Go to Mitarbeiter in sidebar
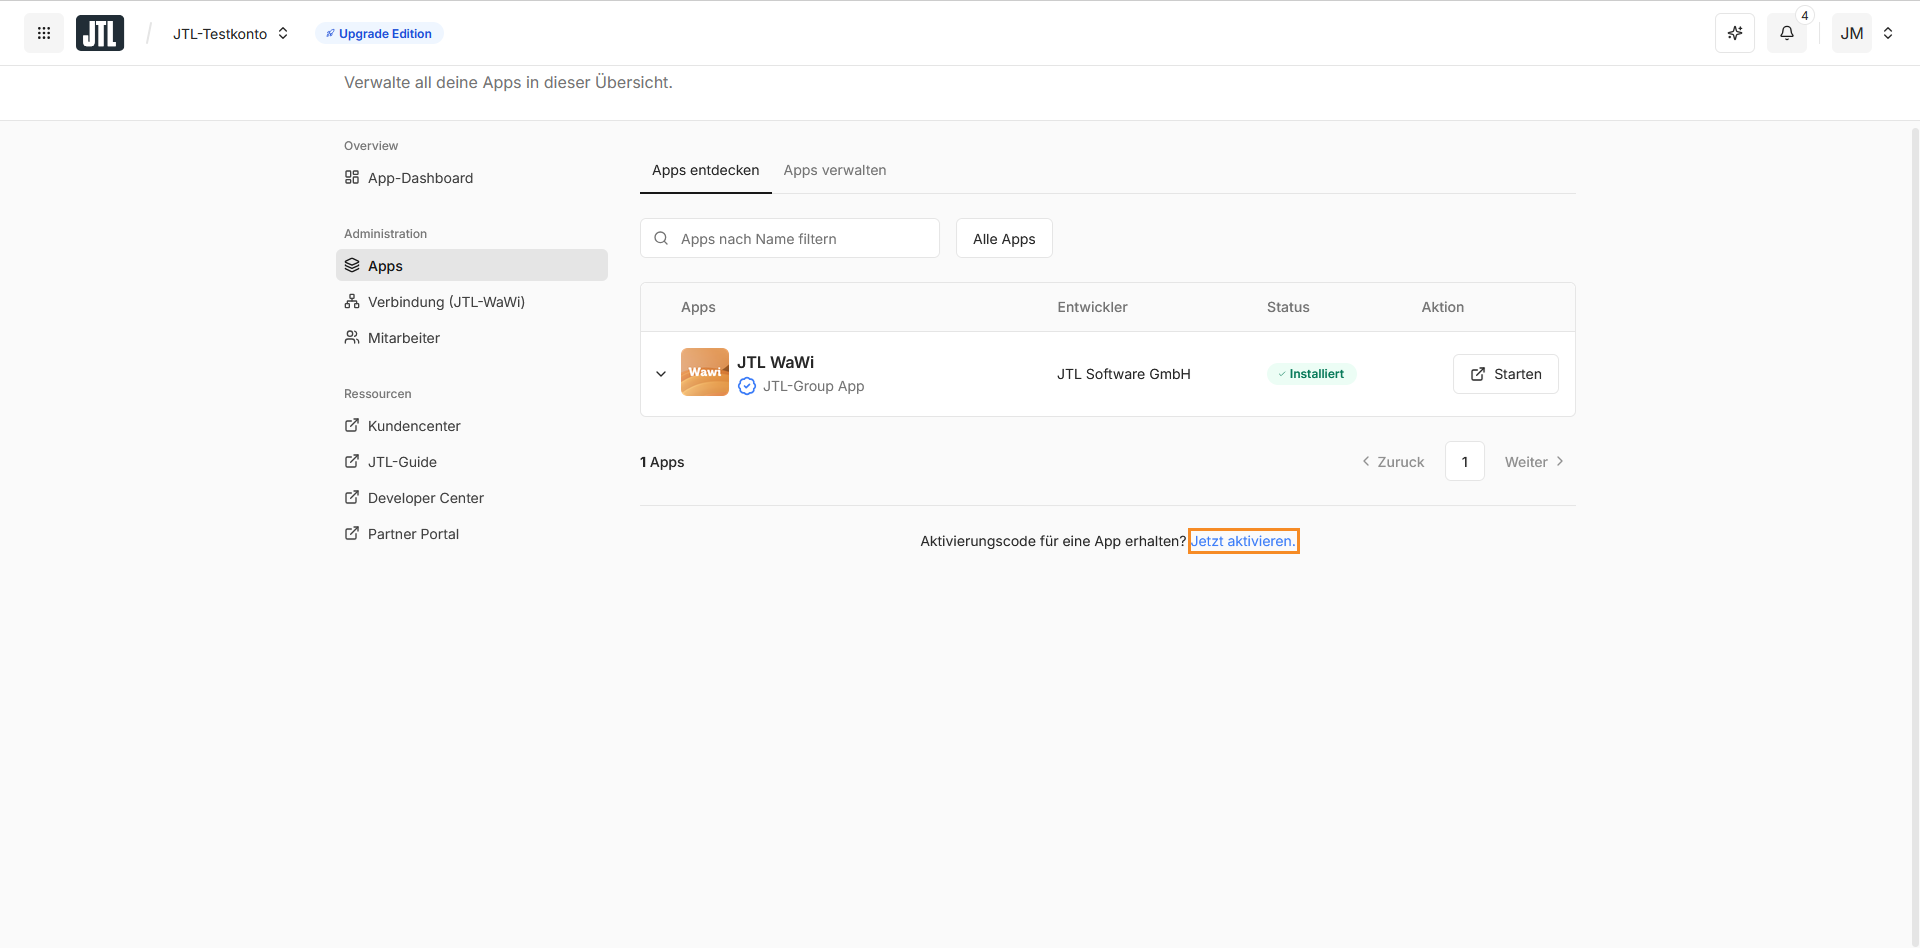The image size is (1920, 948). 404,338
